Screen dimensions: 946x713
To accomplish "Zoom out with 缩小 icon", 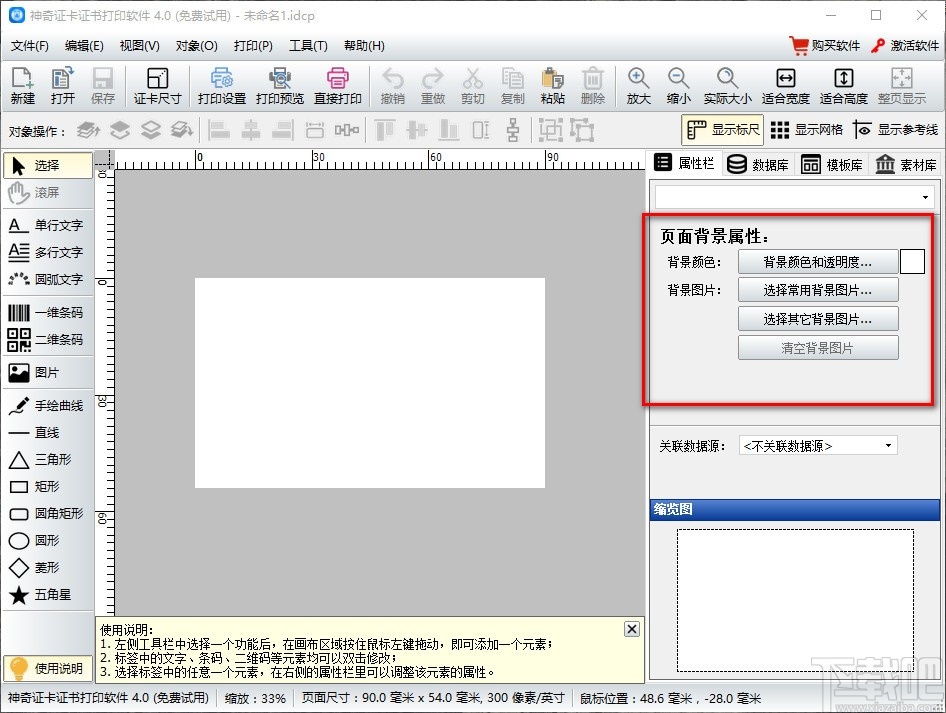I will [678, 86].
